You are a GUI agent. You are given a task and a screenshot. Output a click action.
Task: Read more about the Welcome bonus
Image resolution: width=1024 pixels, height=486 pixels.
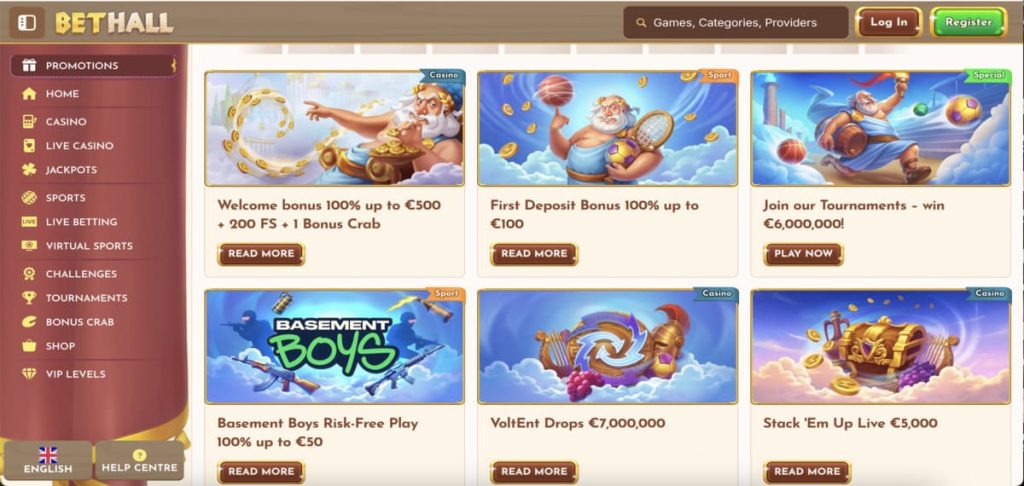pyautogui.click(x=261, y=253)
